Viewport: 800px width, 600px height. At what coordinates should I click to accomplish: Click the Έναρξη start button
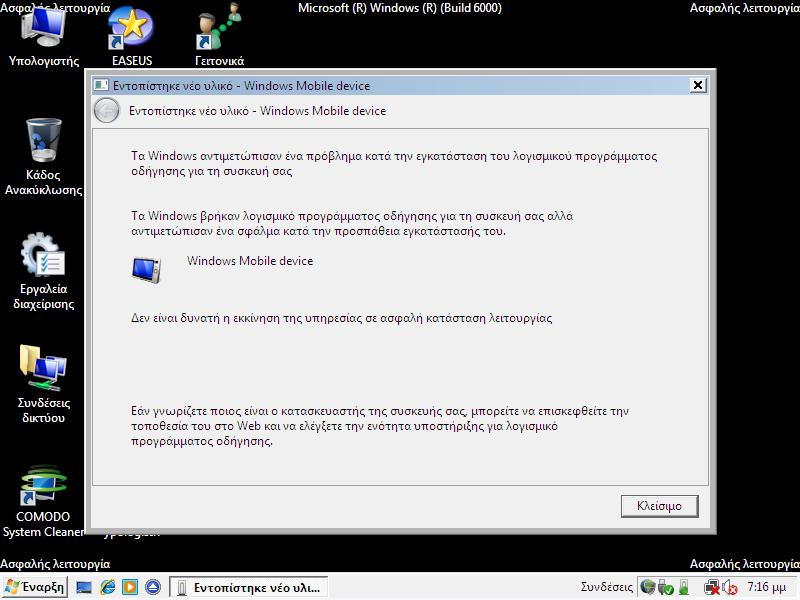pyautogui.click(x=35, y=587)
